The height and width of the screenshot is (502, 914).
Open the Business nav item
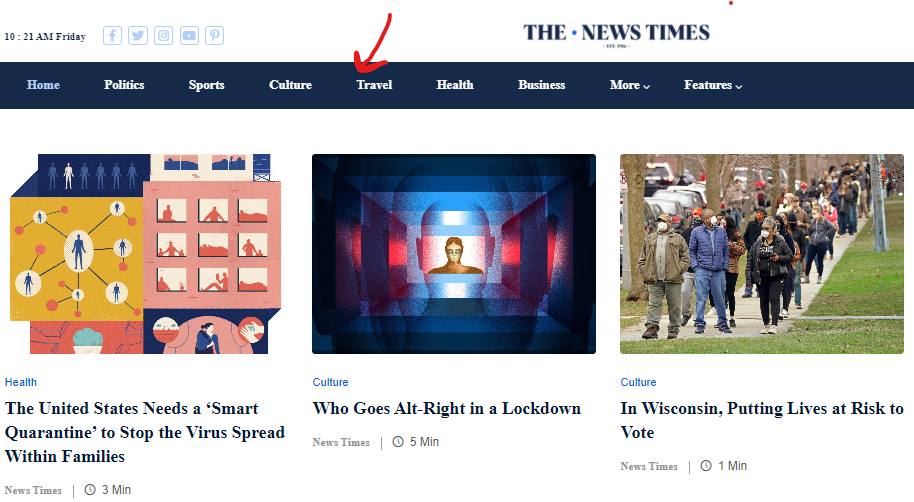pos(542,85)
